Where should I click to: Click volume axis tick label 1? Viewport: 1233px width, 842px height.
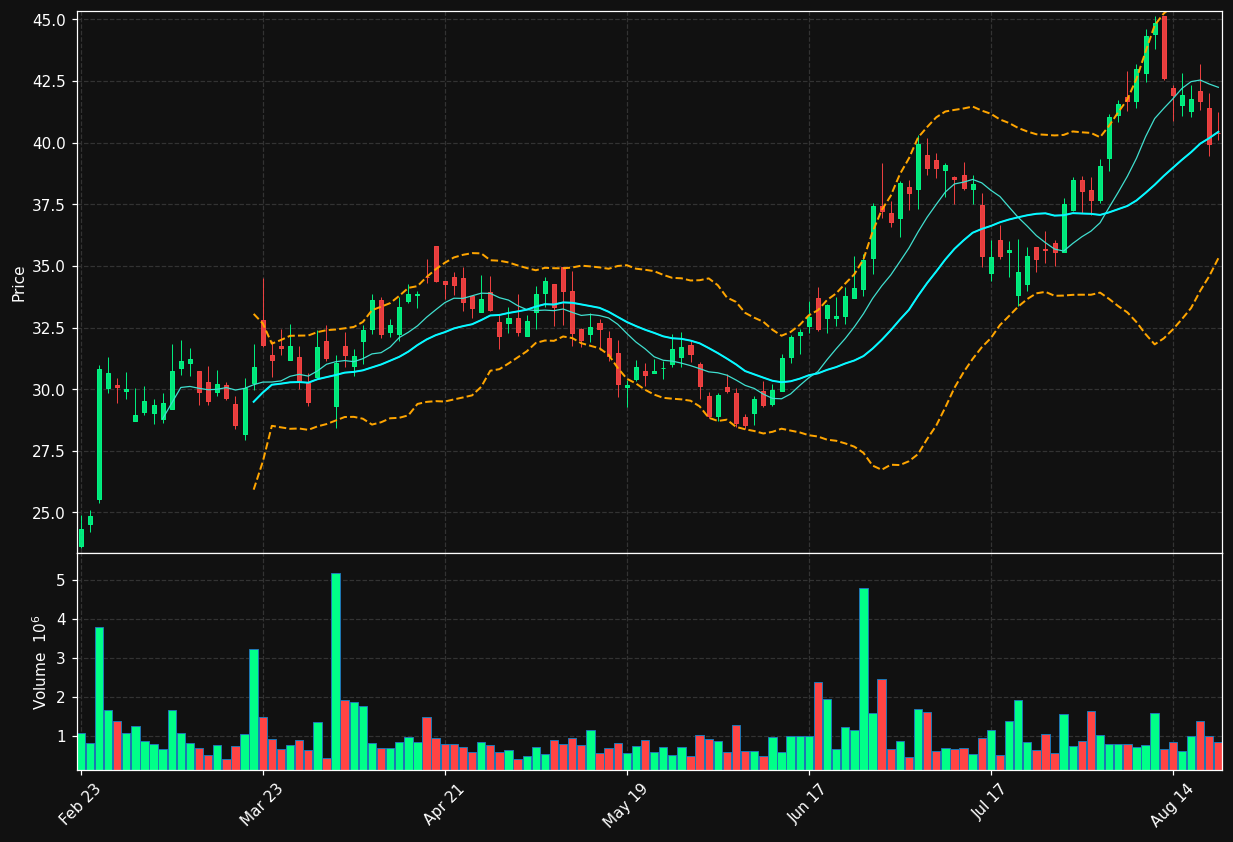(x=61, y=737)
